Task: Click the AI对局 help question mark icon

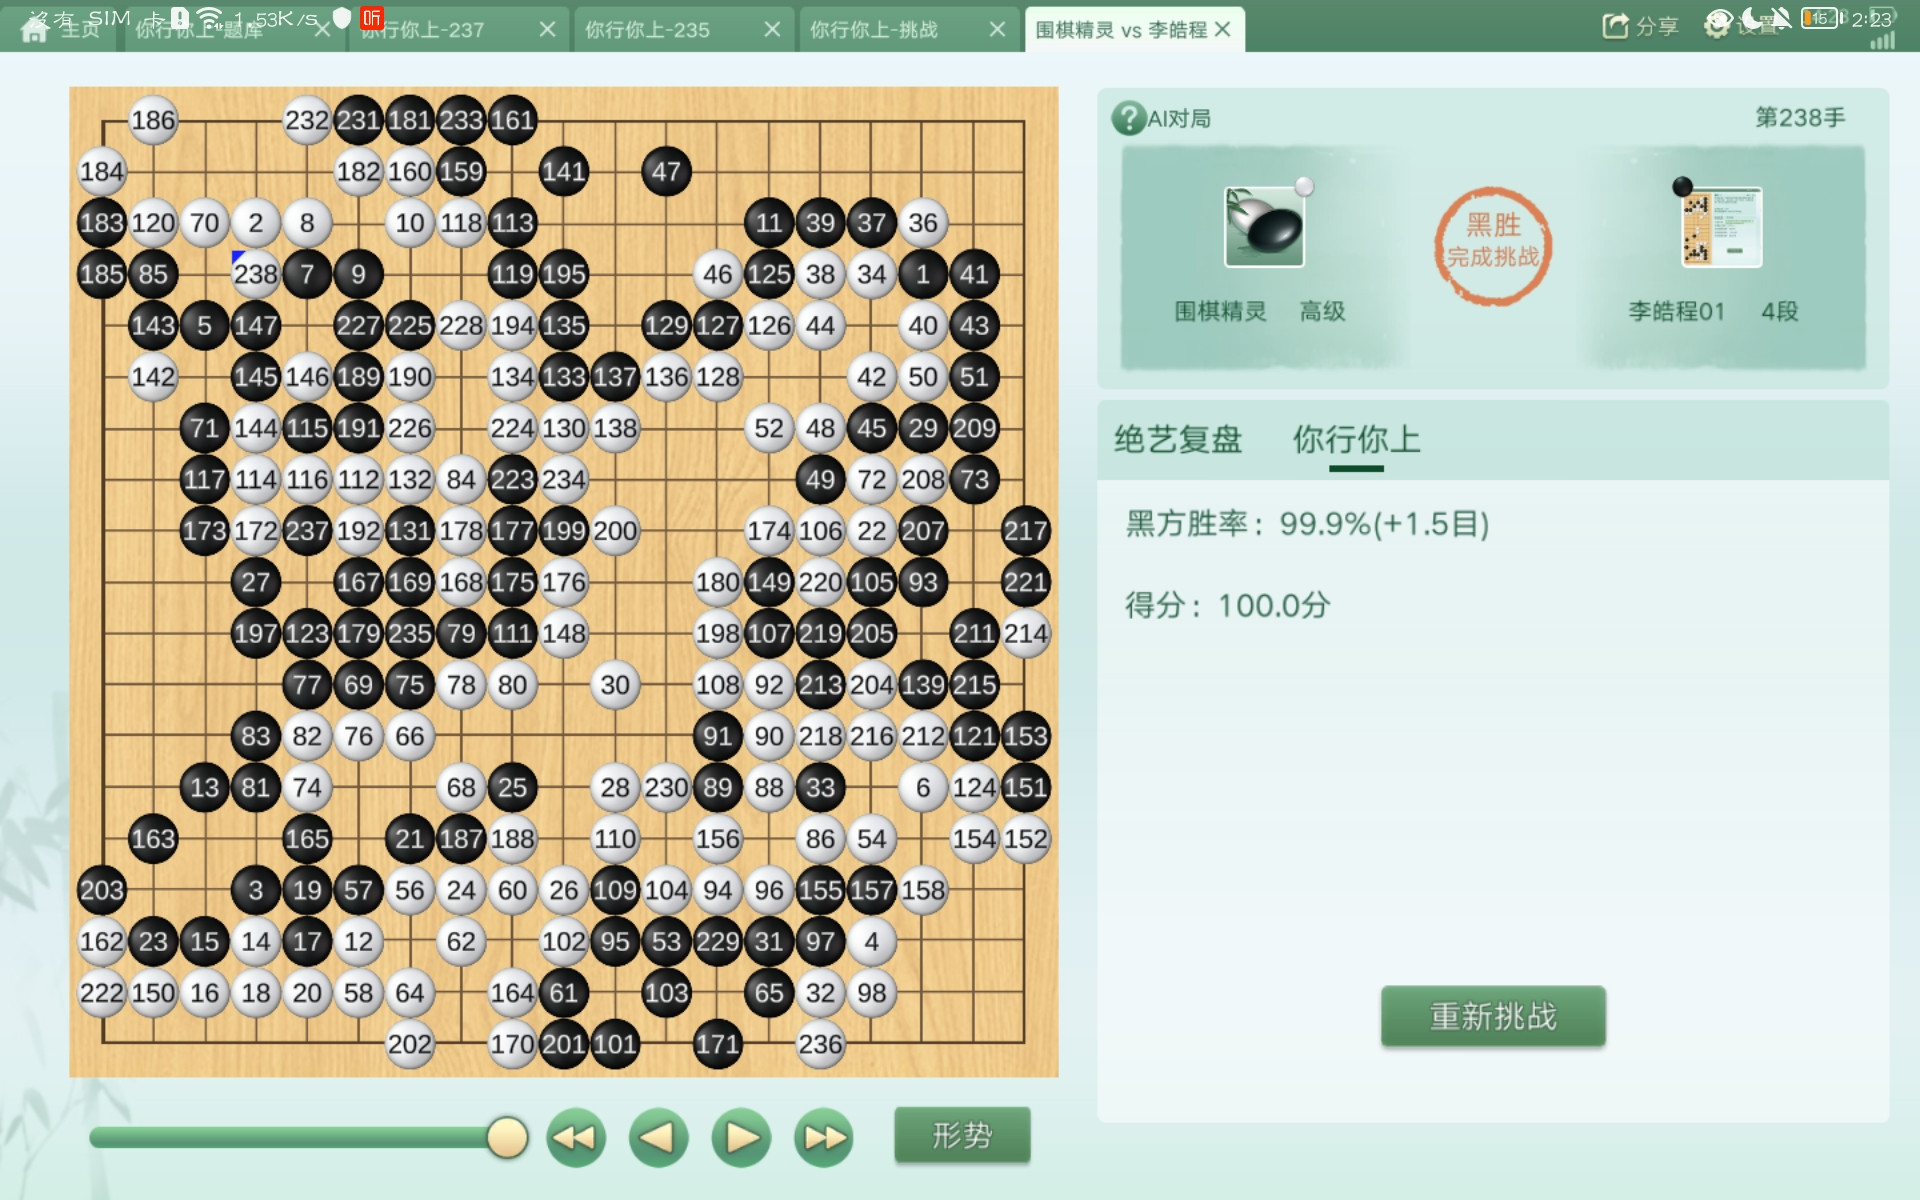Action: 1128,119
